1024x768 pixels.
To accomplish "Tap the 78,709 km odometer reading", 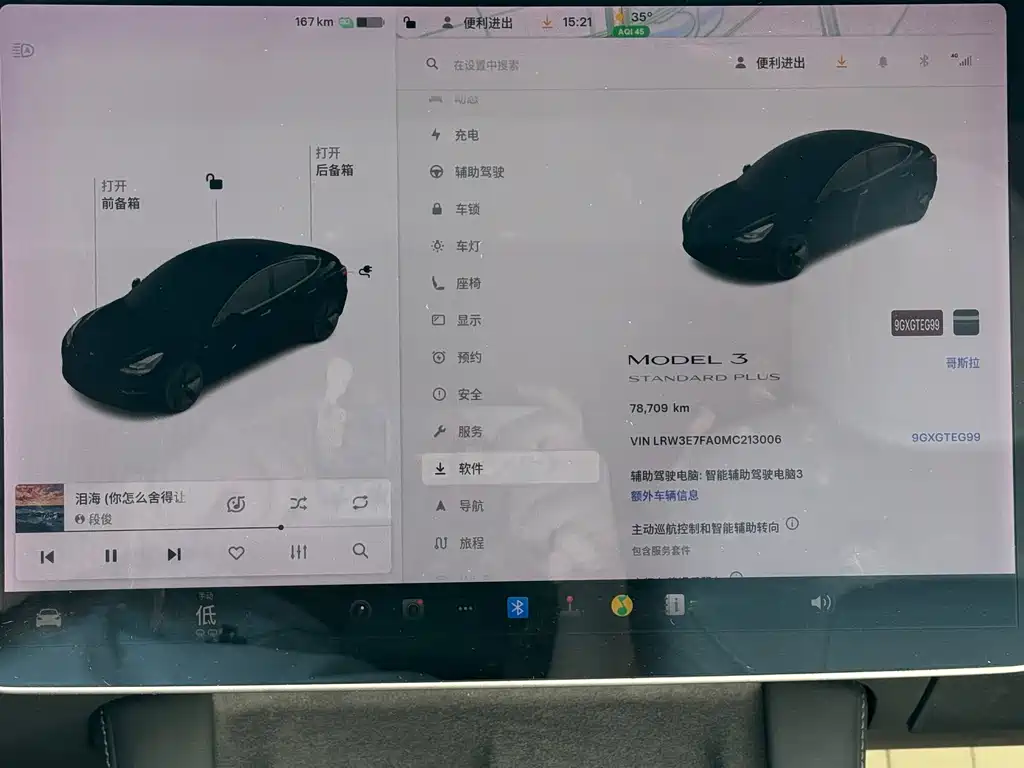I will (659, 408).
